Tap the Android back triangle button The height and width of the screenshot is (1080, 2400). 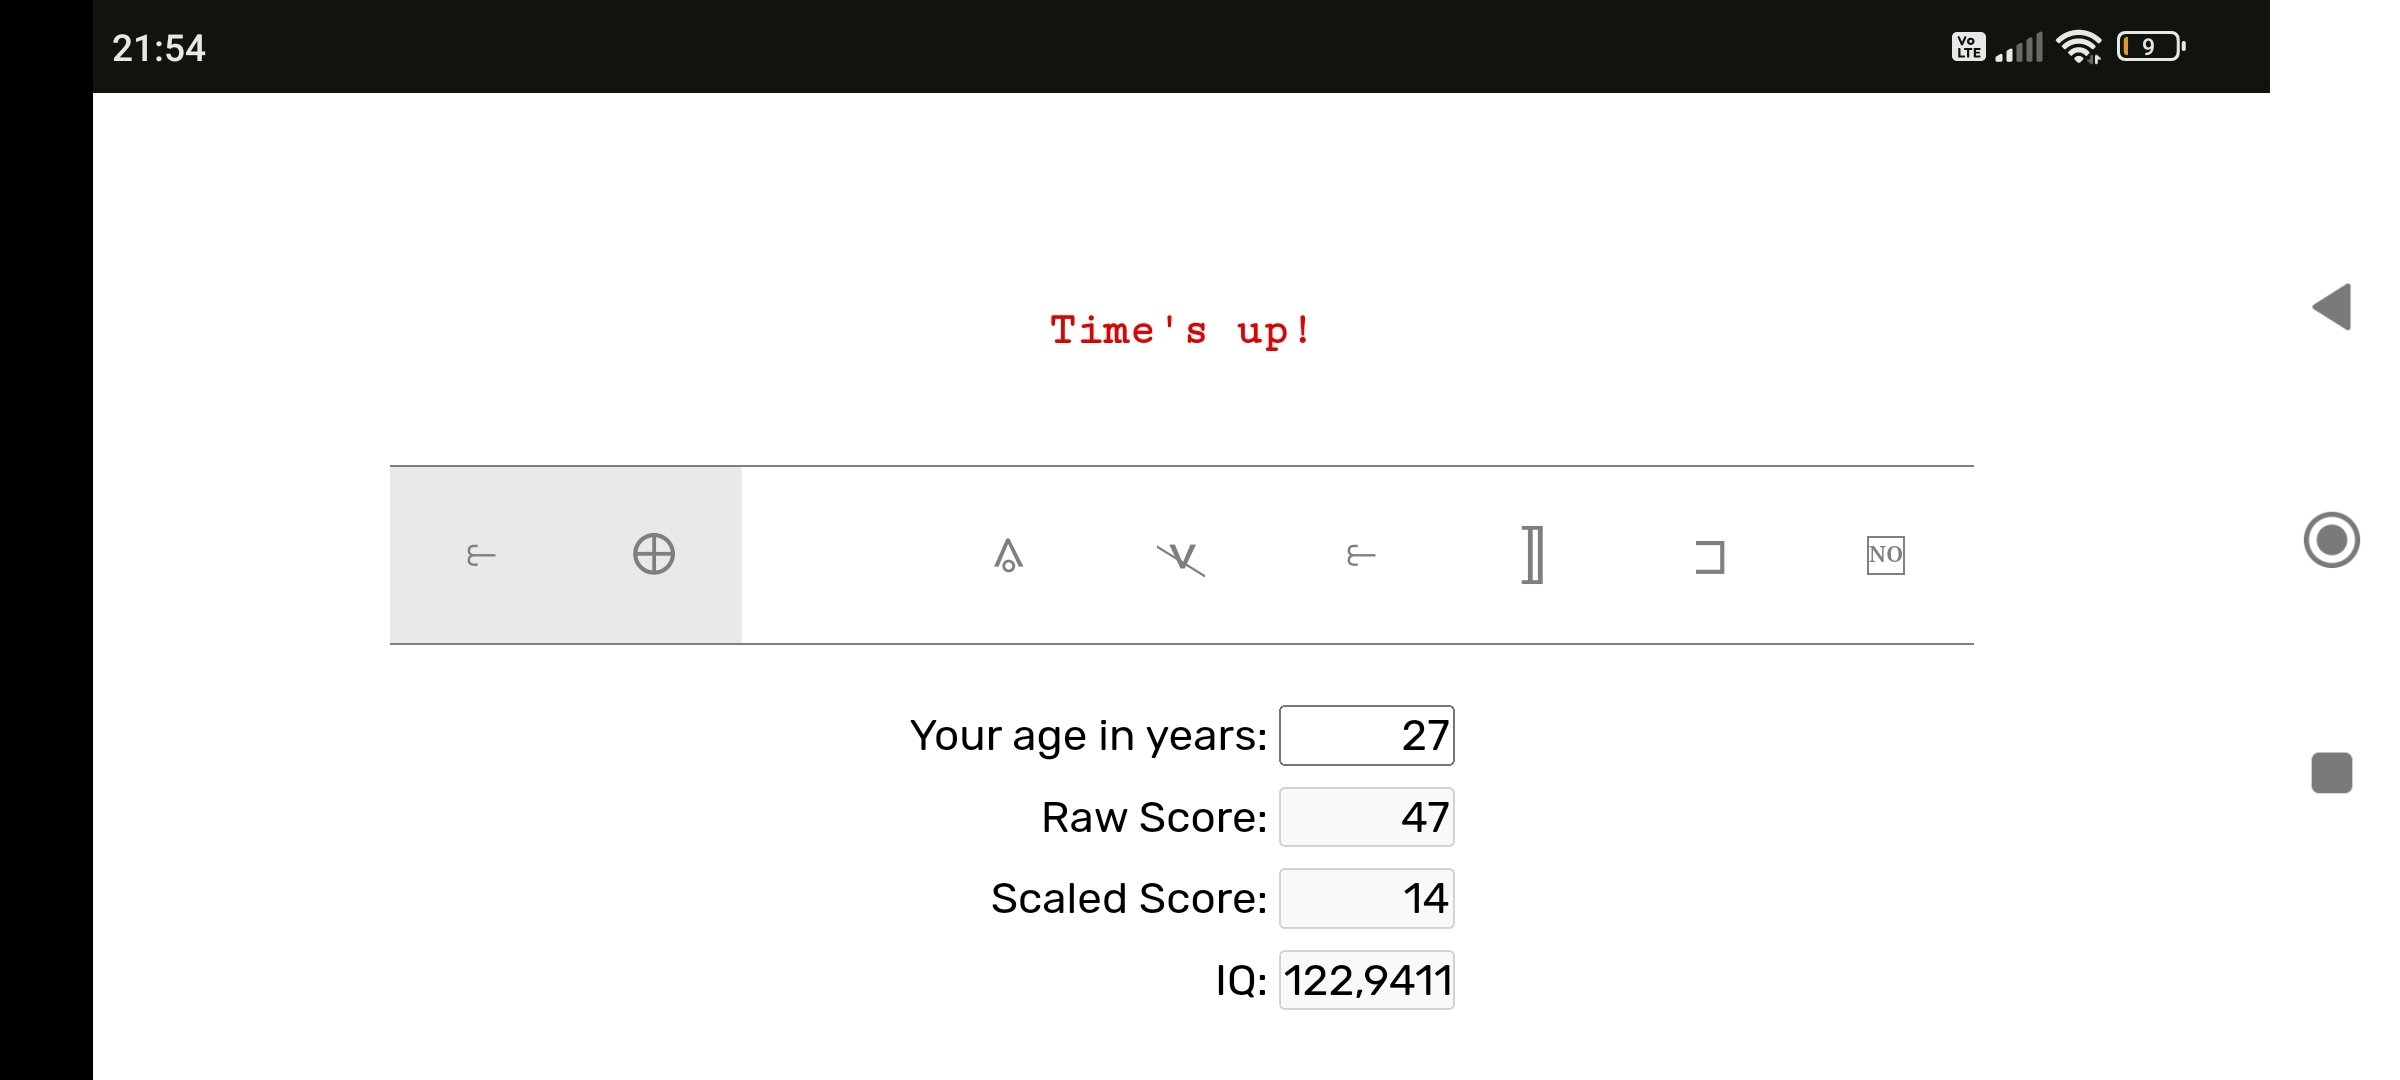pos(2332,306)
